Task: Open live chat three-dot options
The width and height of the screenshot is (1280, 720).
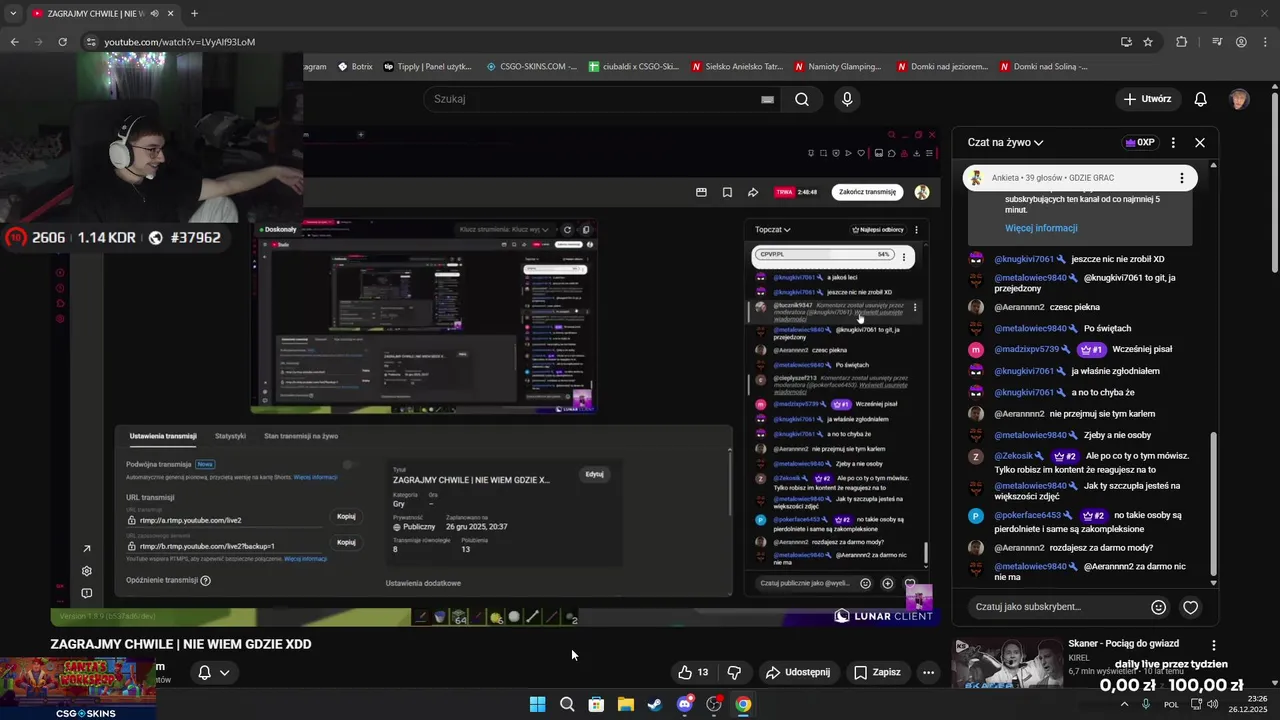Action: 1173,142
